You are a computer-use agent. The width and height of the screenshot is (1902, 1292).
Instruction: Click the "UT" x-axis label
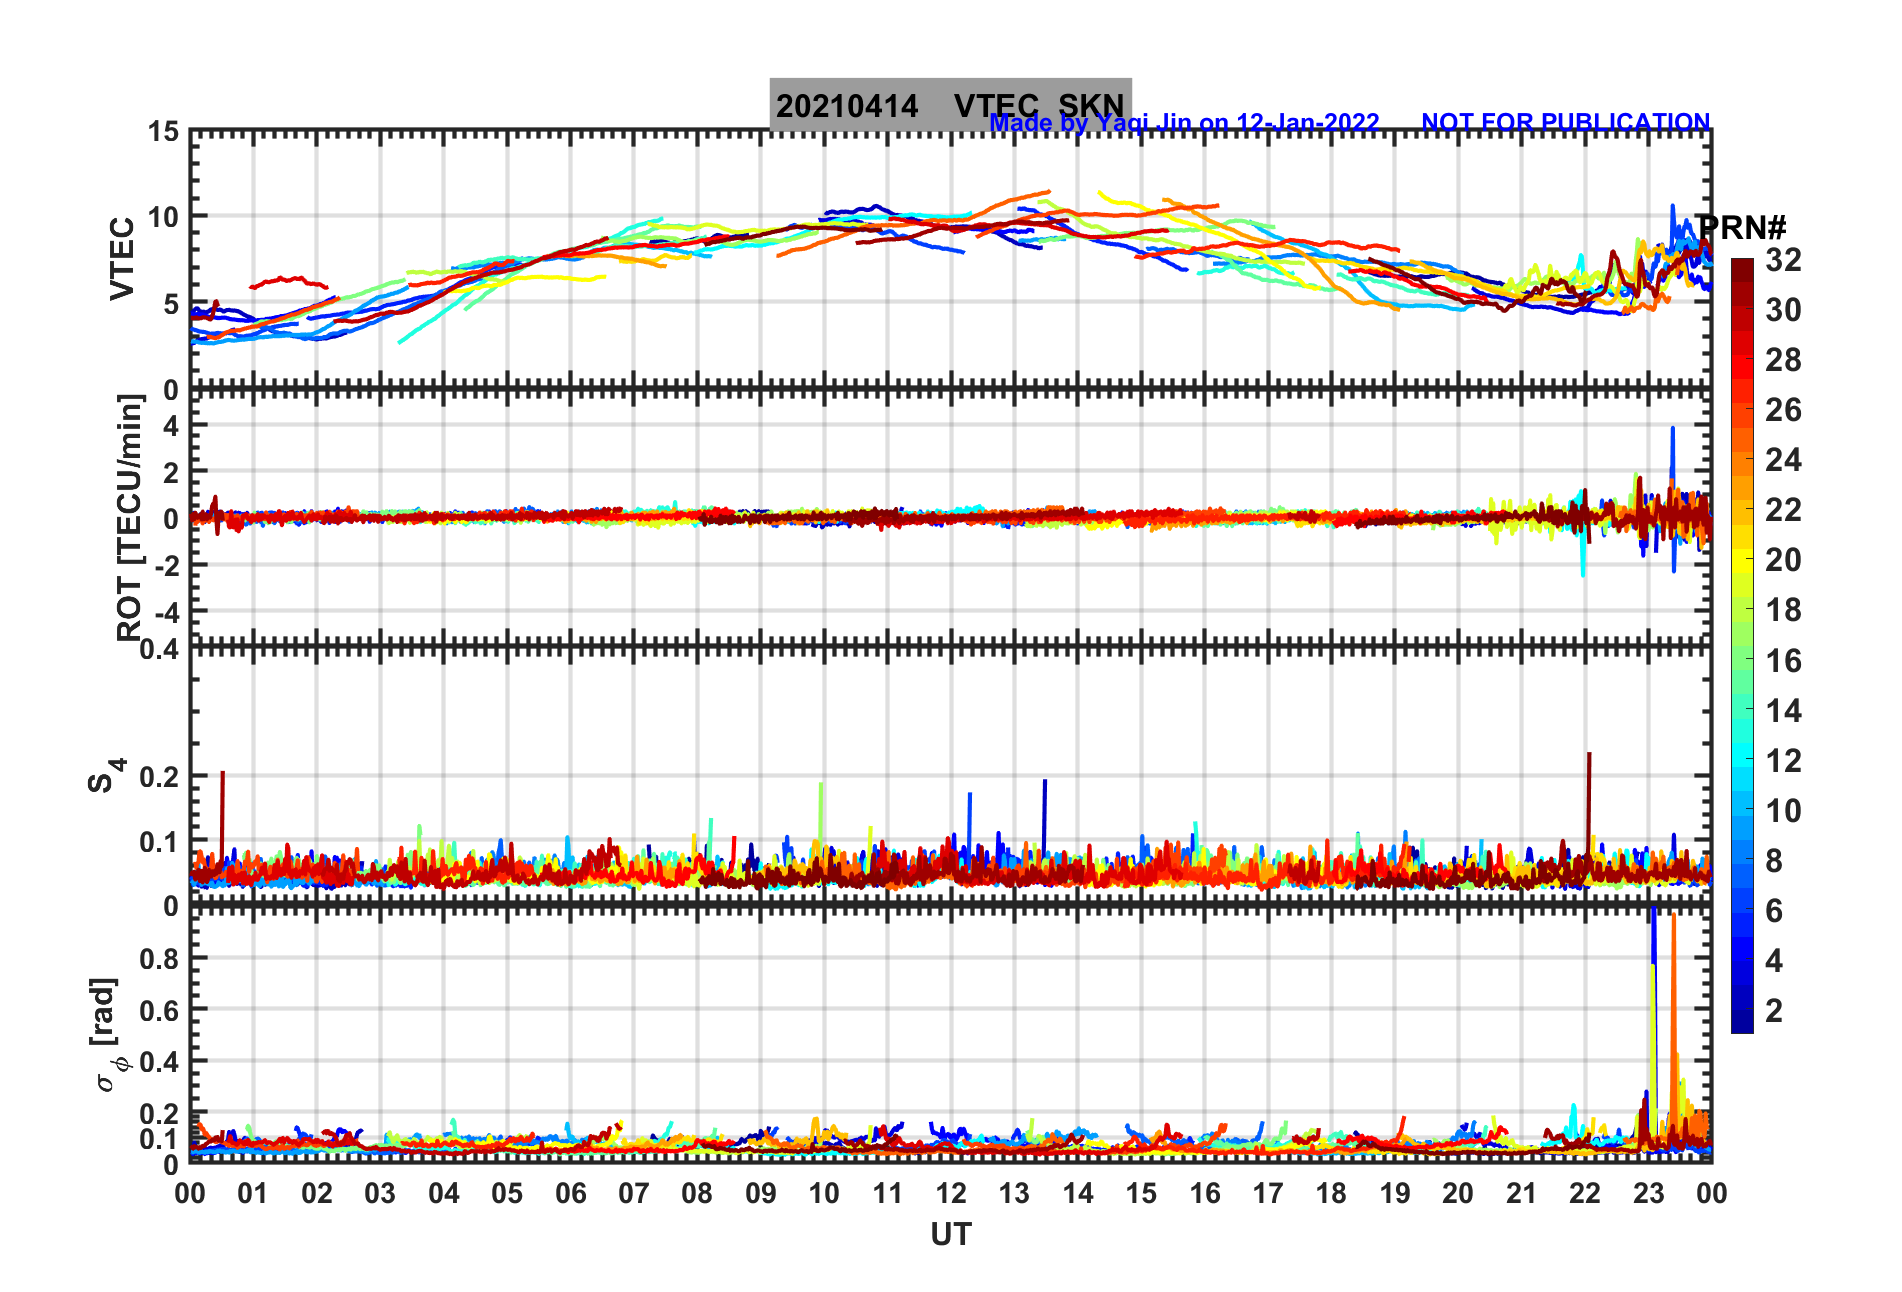pyautogui.click(x=950, y=1235)
